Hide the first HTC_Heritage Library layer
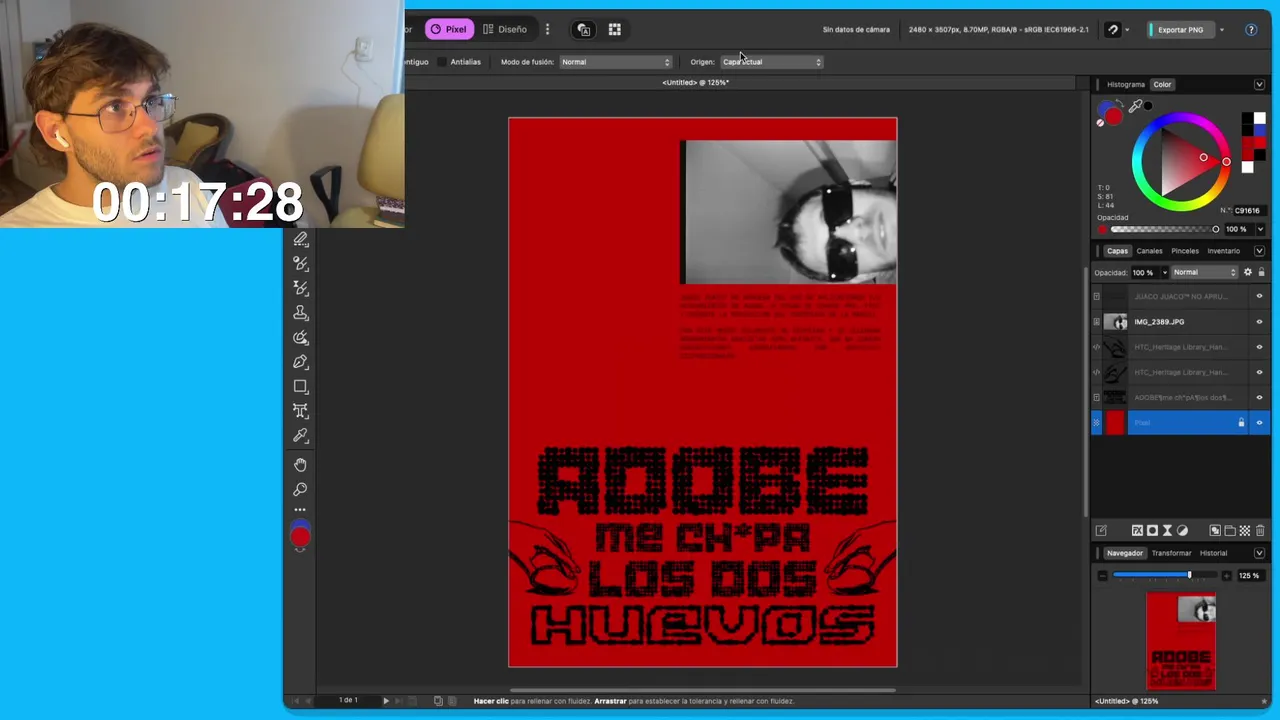 [x=1259, y=347]
